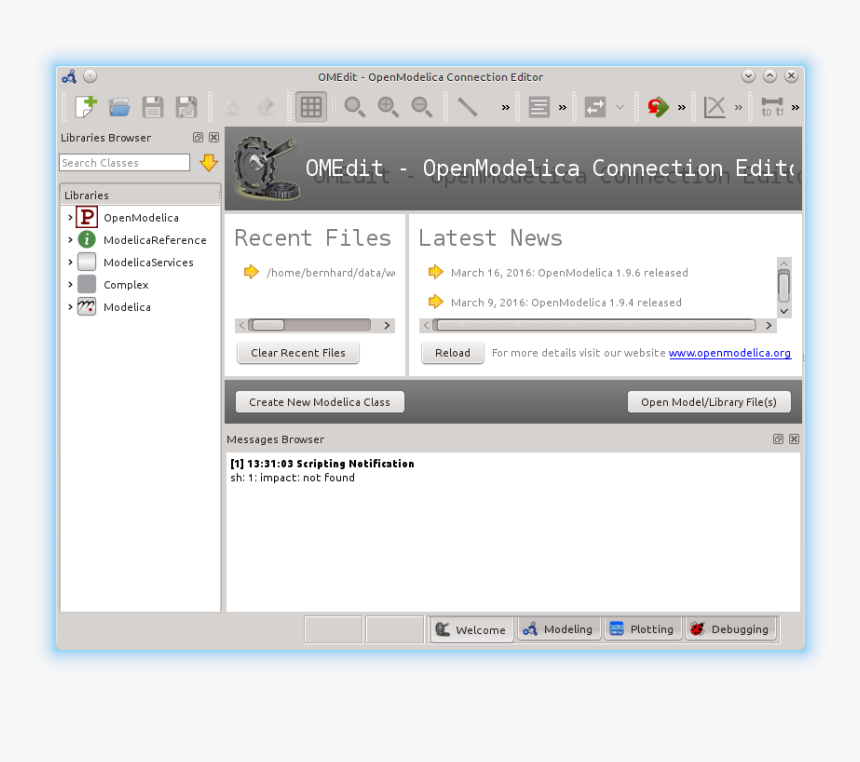860x762 pixels.
Task: Click the Redo toolbar icon
Action: pyautogui.click(x=266, y=106)
